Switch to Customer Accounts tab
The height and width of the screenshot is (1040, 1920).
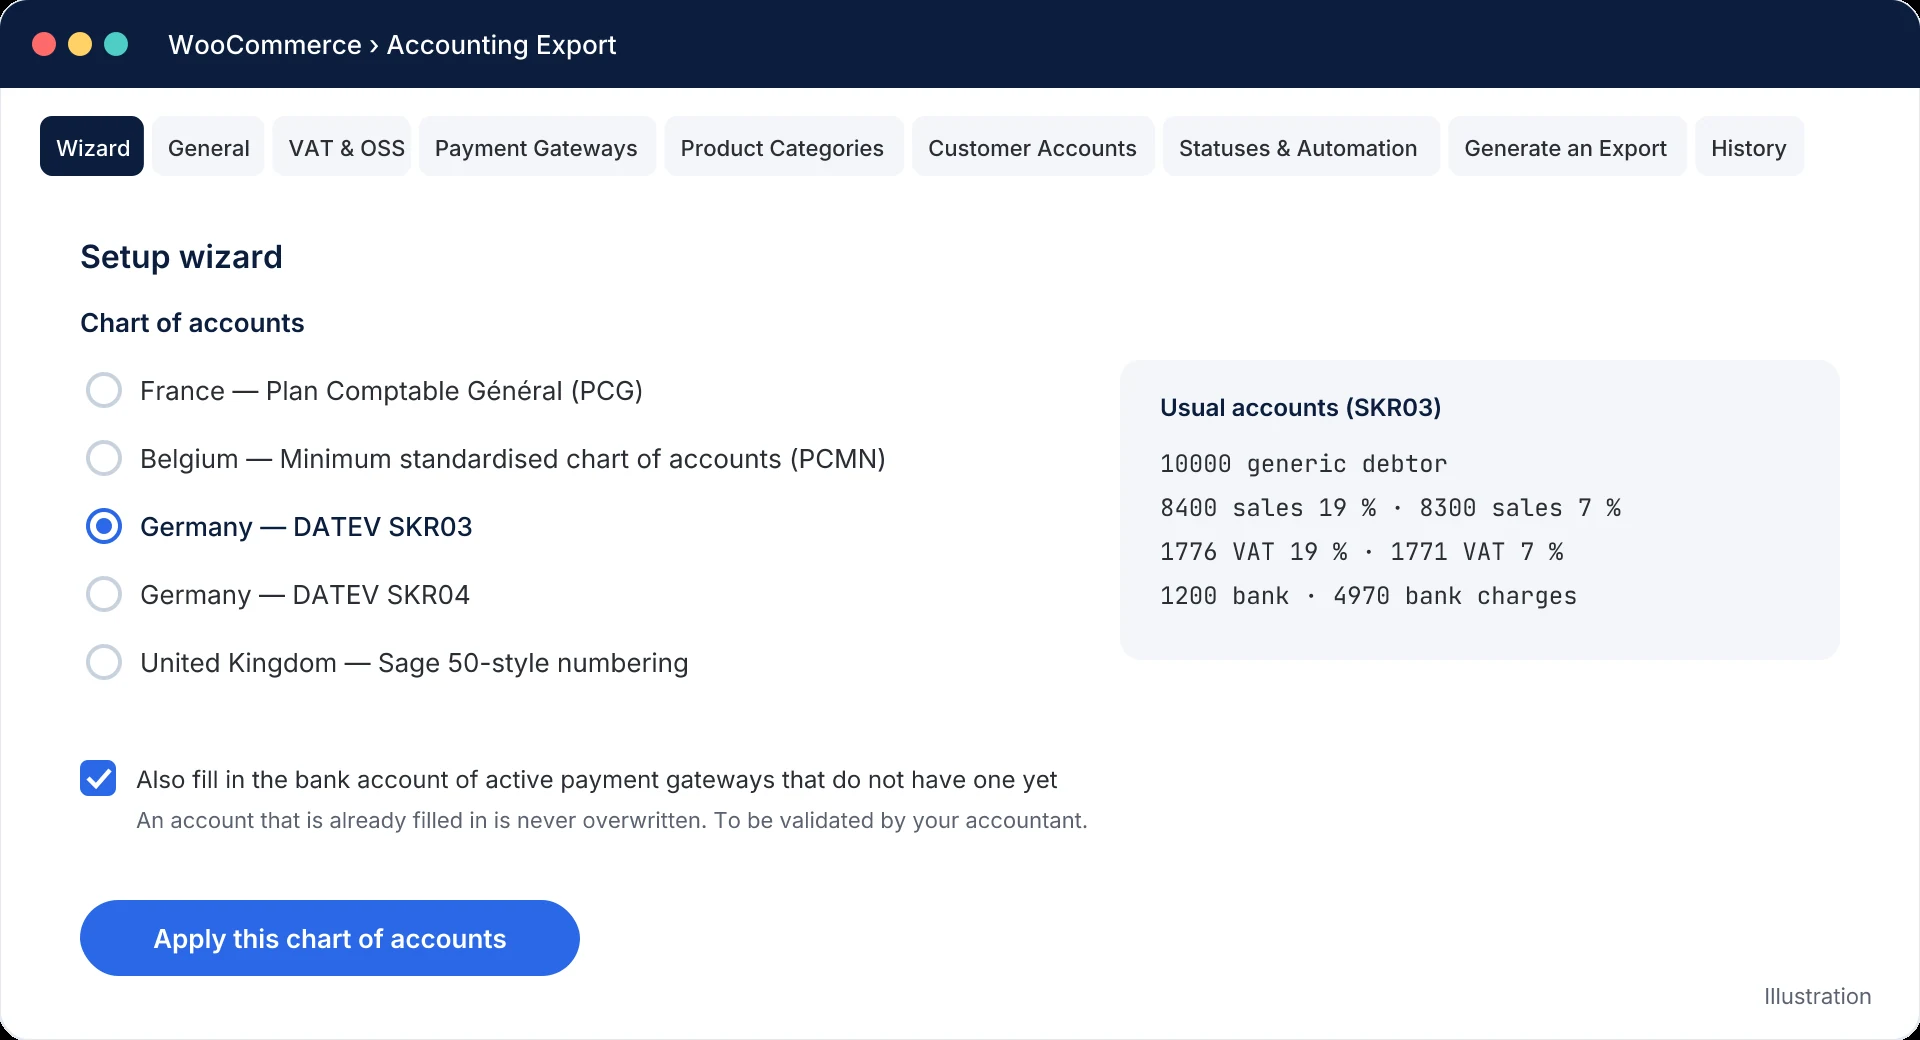[1032, 147]
